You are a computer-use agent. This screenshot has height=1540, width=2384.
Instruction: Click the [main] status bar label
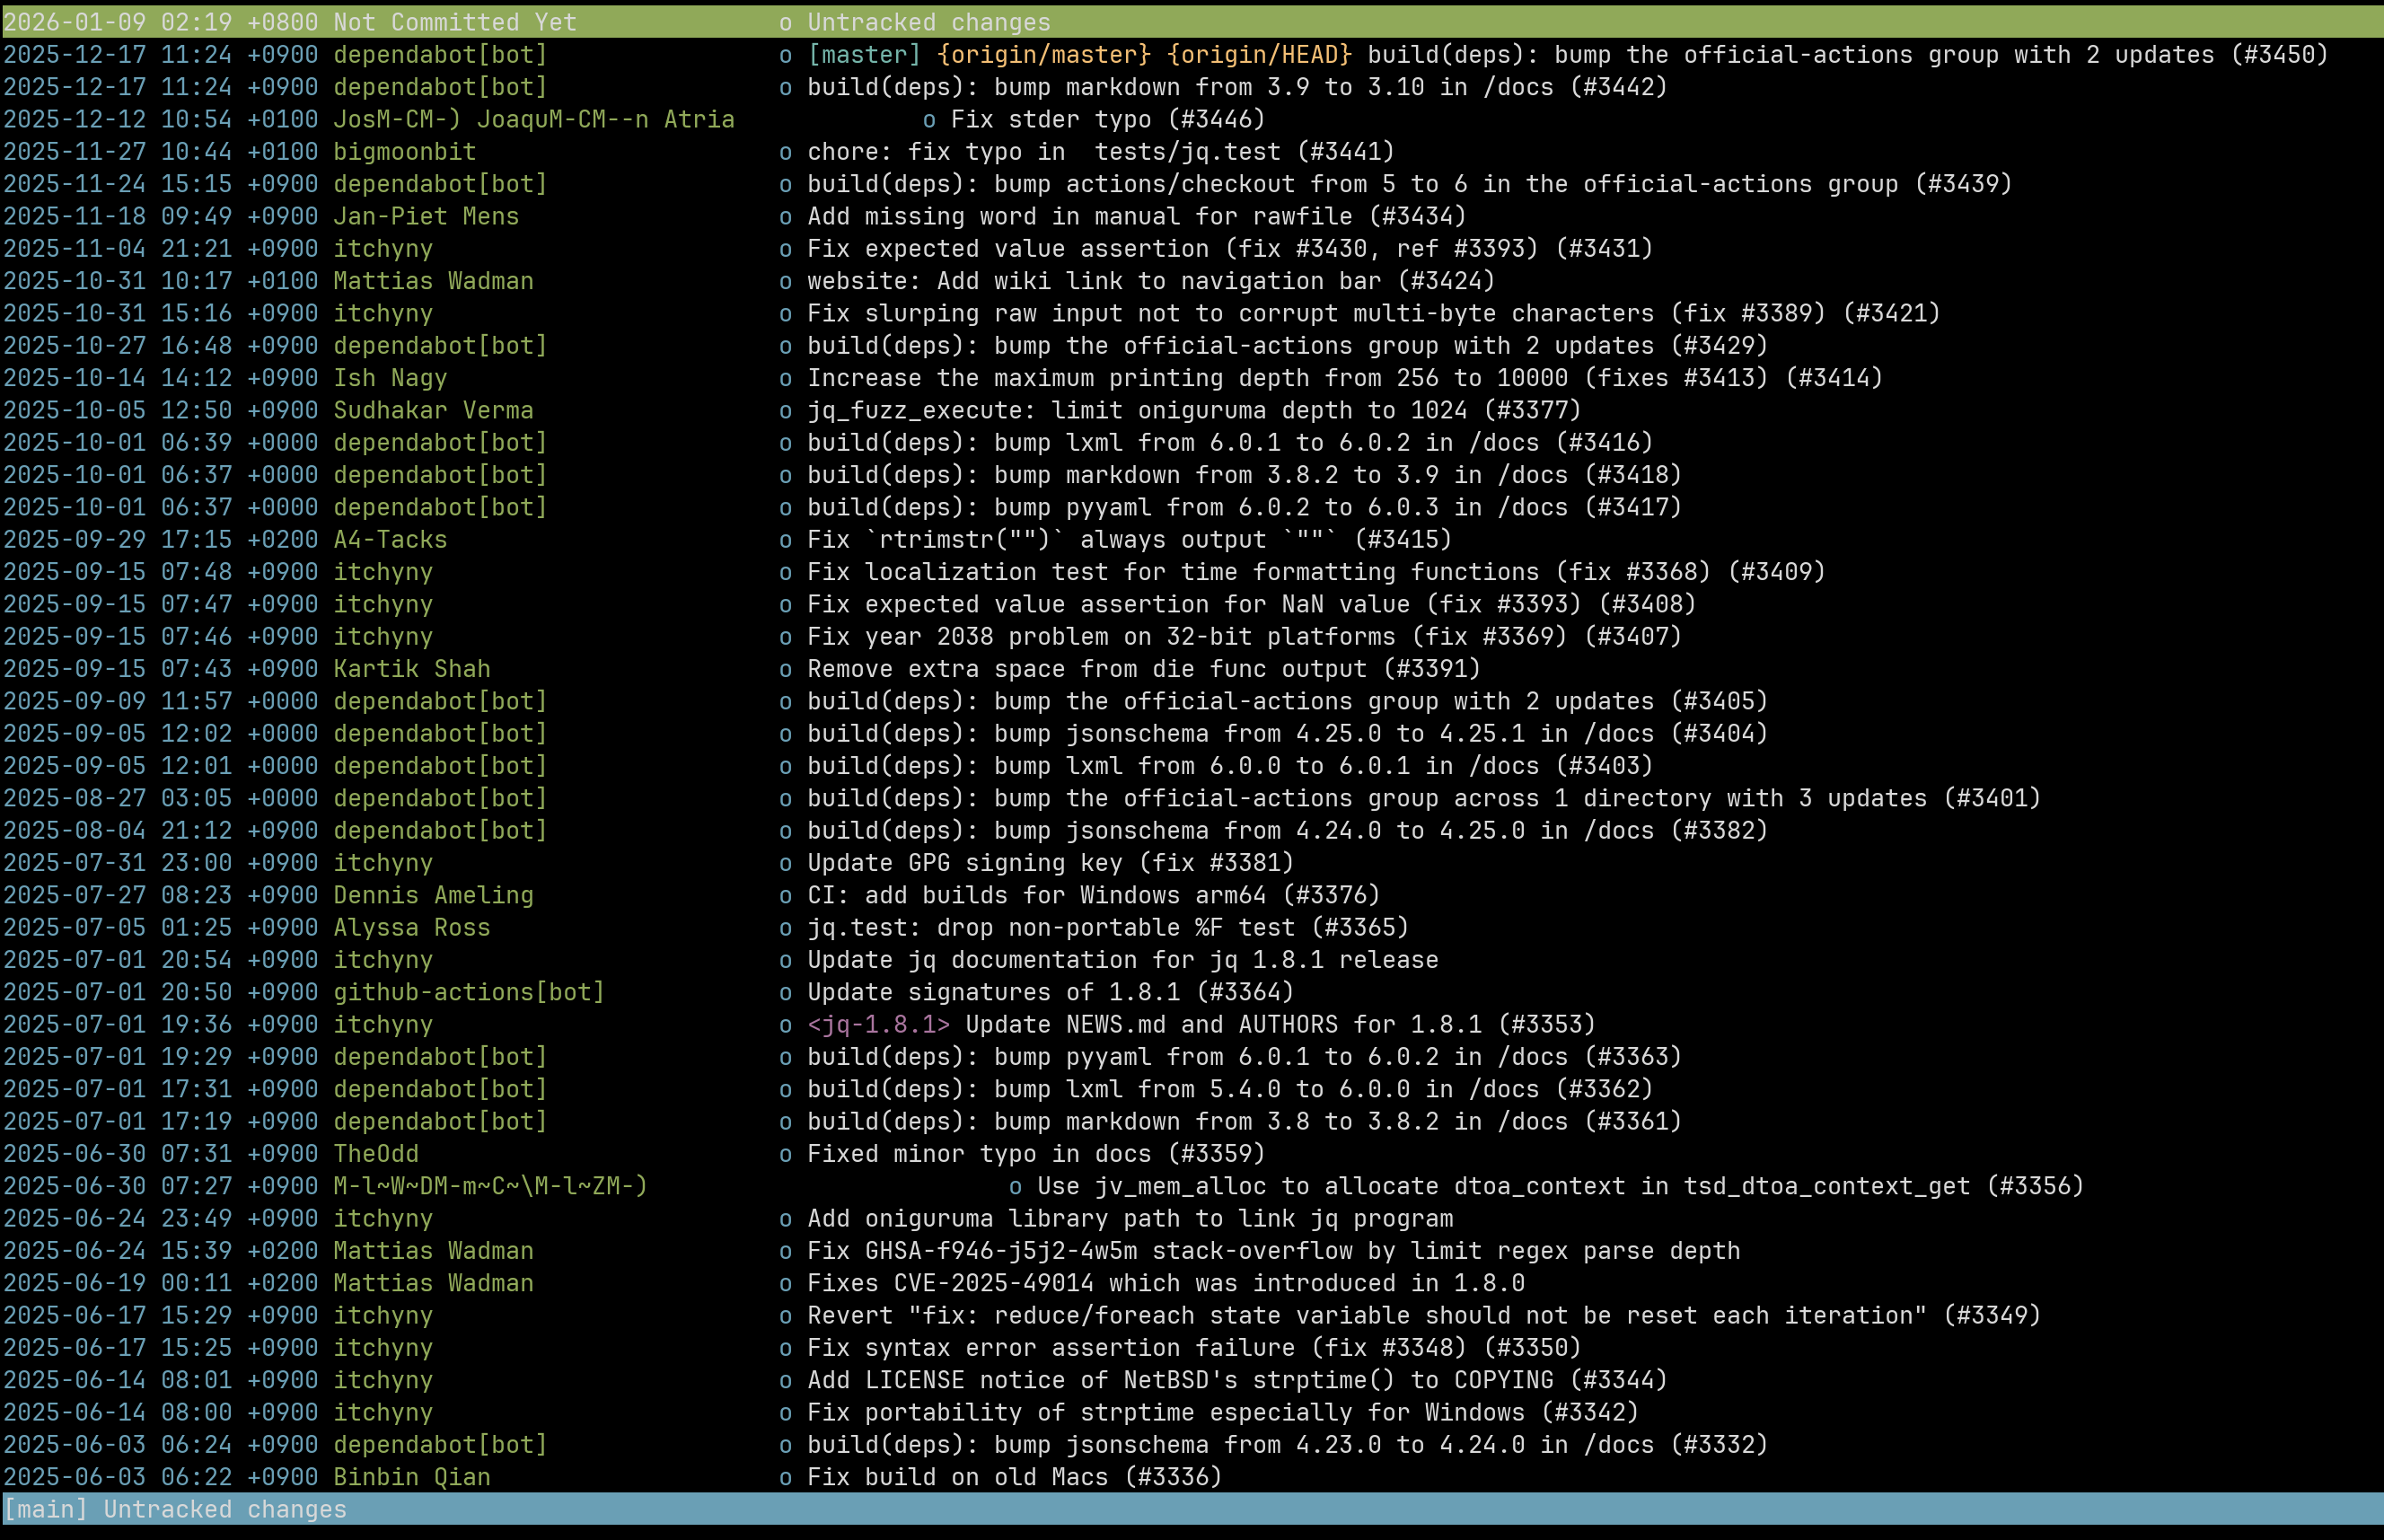[x=45, y=1509]
